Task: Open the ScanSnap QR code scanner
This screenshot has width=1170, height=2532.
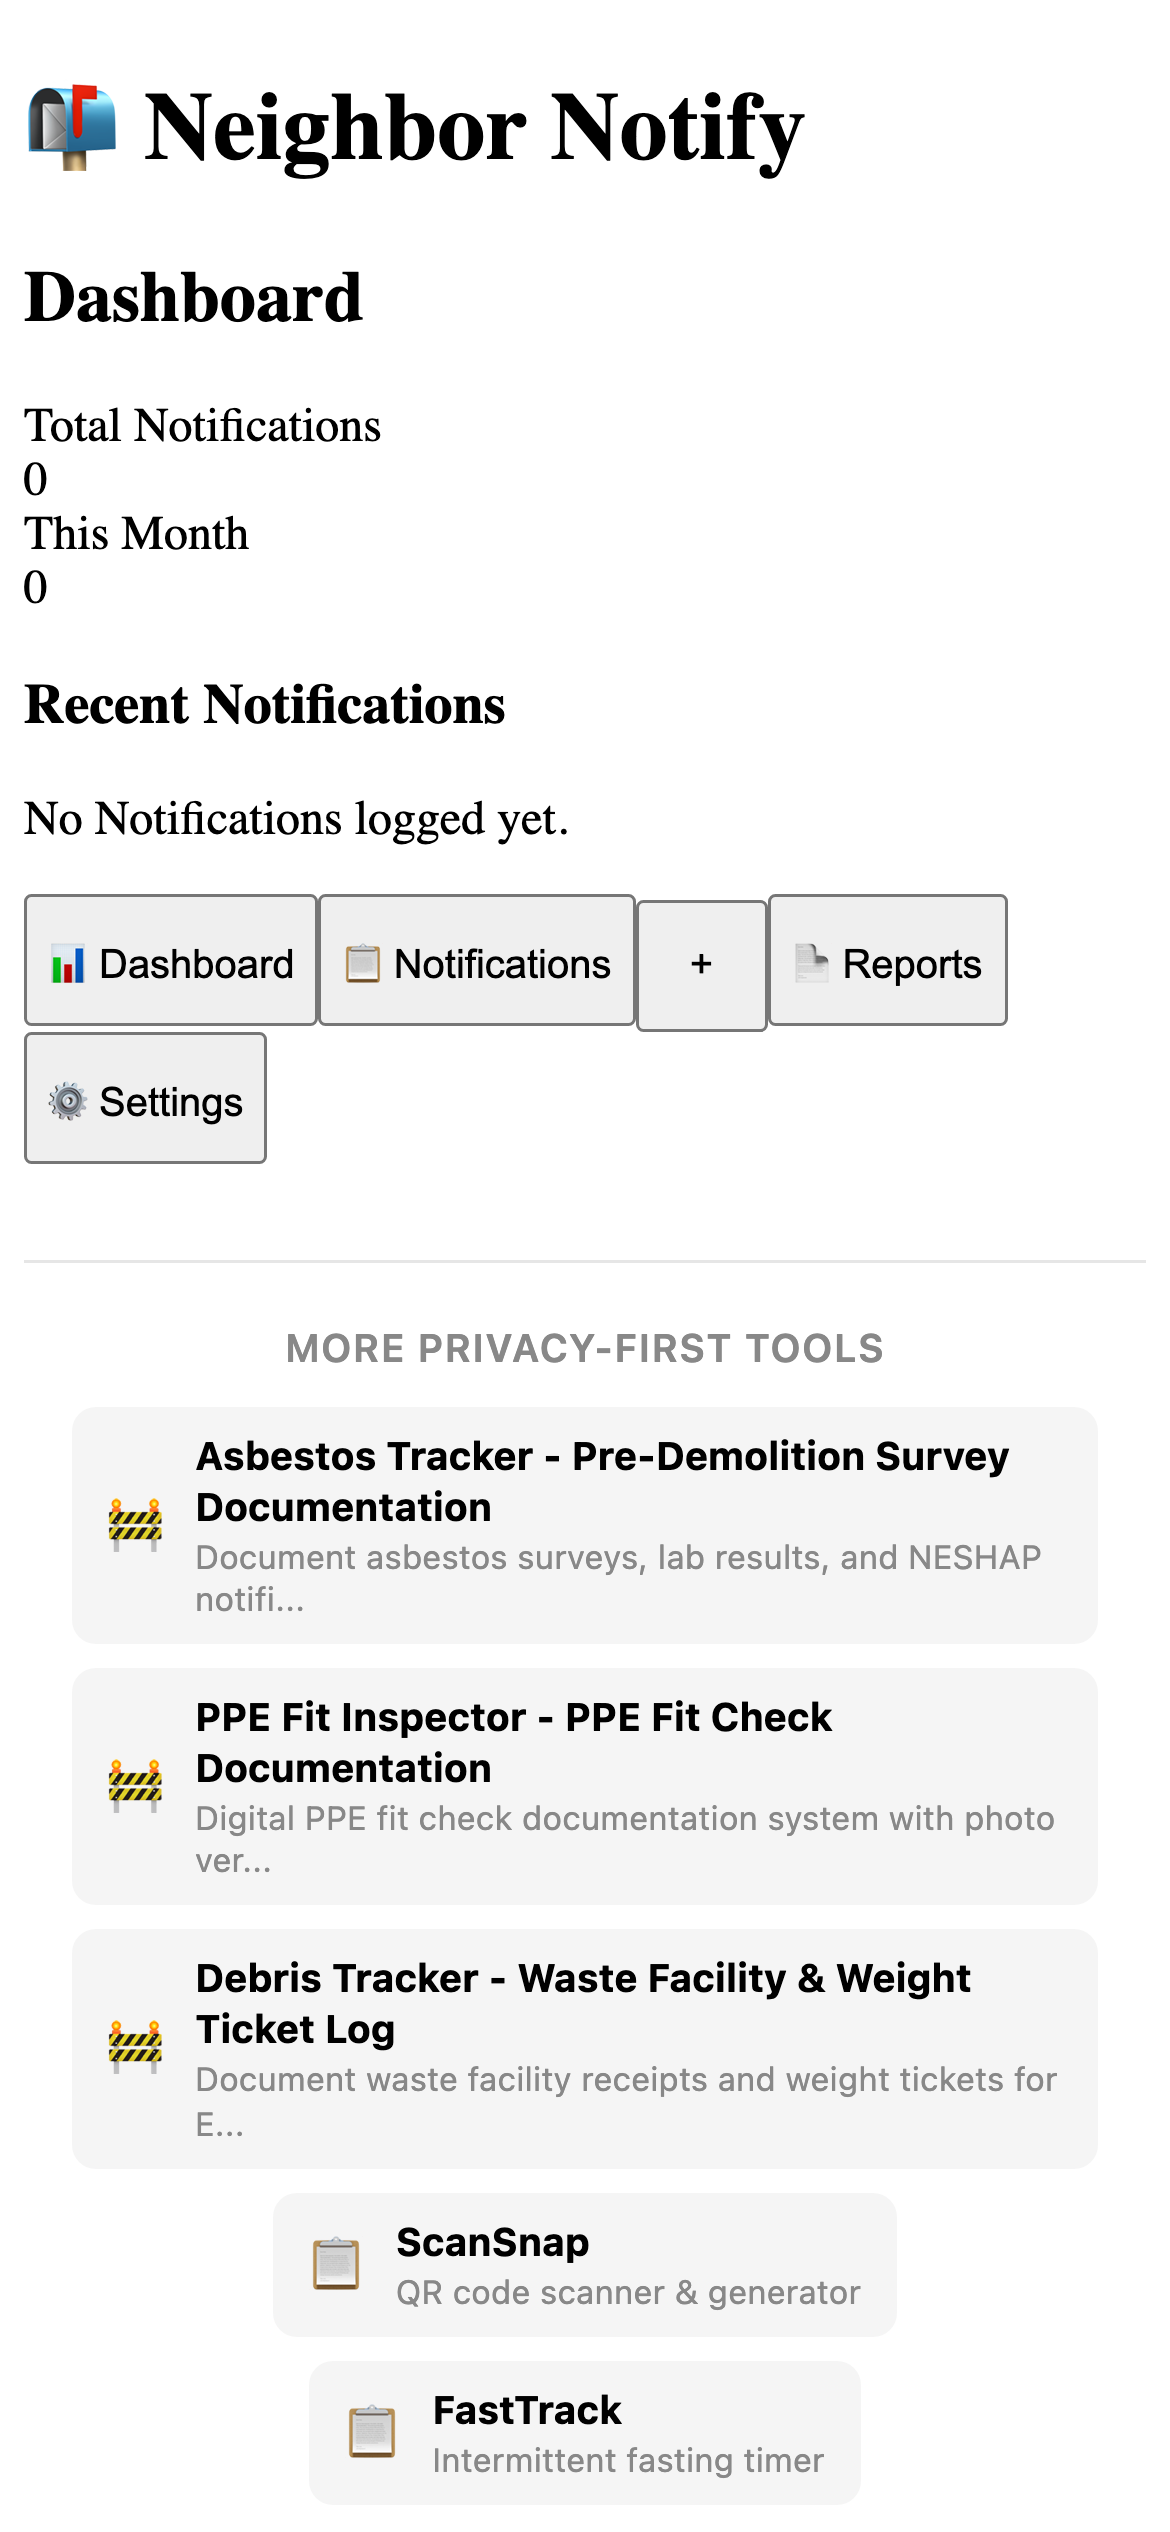Action: (x=585, y=2264)
